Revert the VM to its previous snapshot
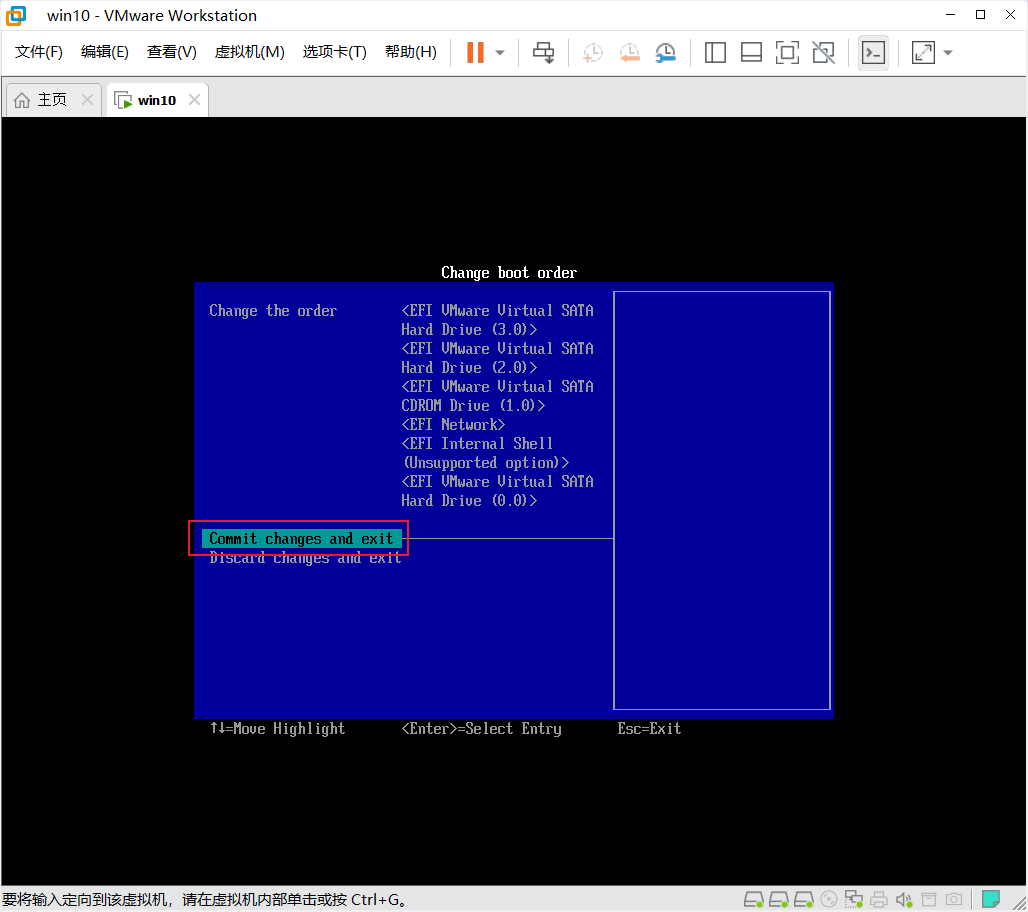The height and width of the screenshot is (912, 1028). tap(629, 52)
